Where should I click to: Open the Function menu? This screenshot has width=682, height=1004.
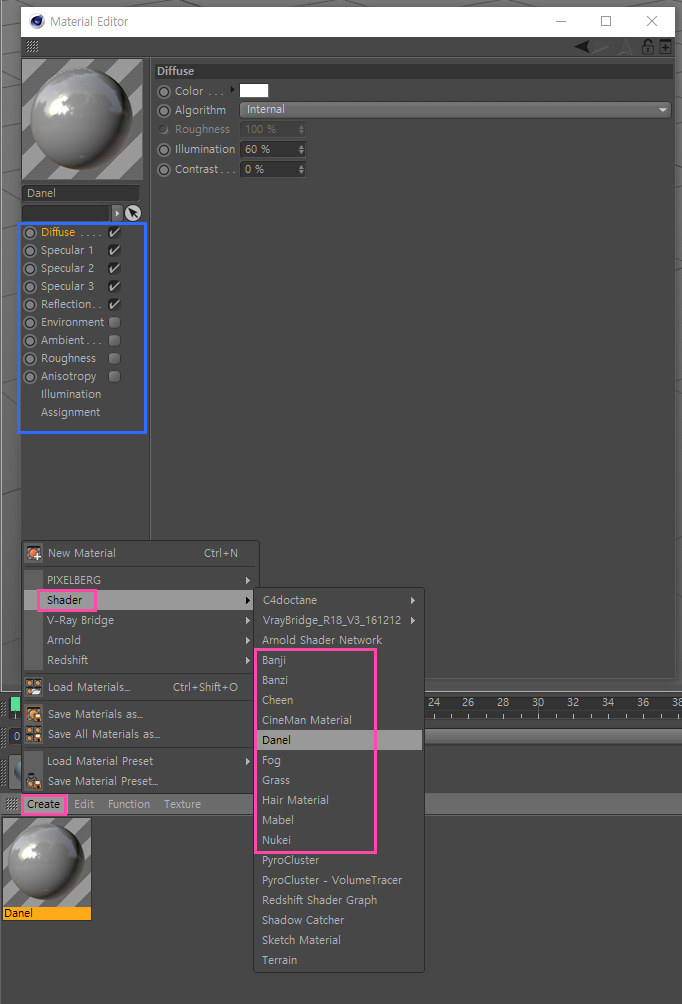click(129, 804)
